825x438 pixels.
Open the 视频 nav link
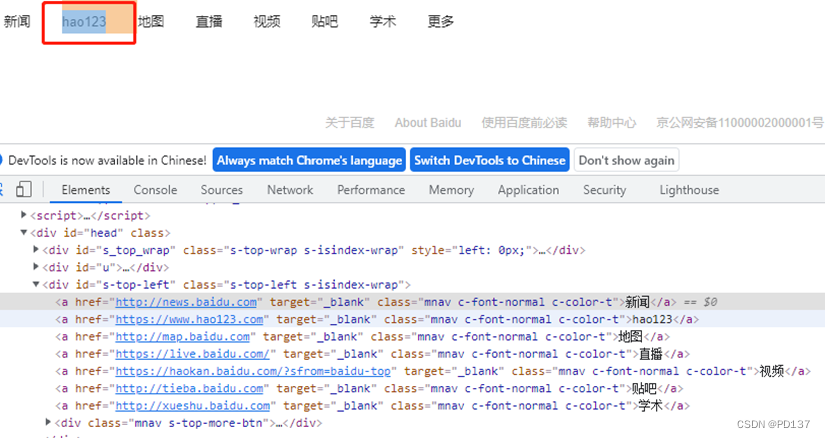tap(267, 22)
